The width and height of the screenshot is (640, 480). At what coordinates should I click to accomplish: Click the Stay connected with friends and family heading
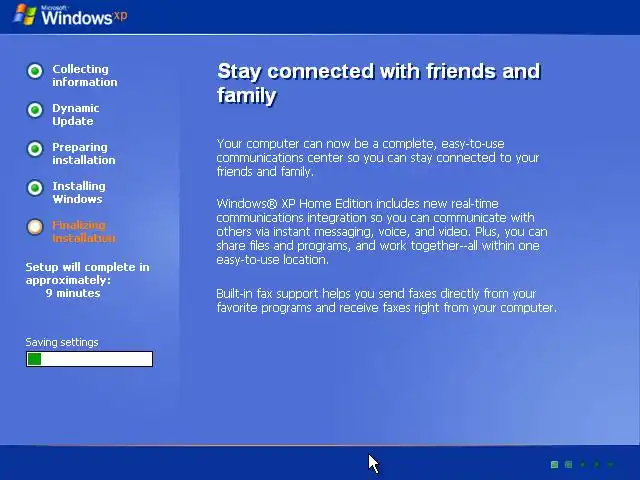379,83
